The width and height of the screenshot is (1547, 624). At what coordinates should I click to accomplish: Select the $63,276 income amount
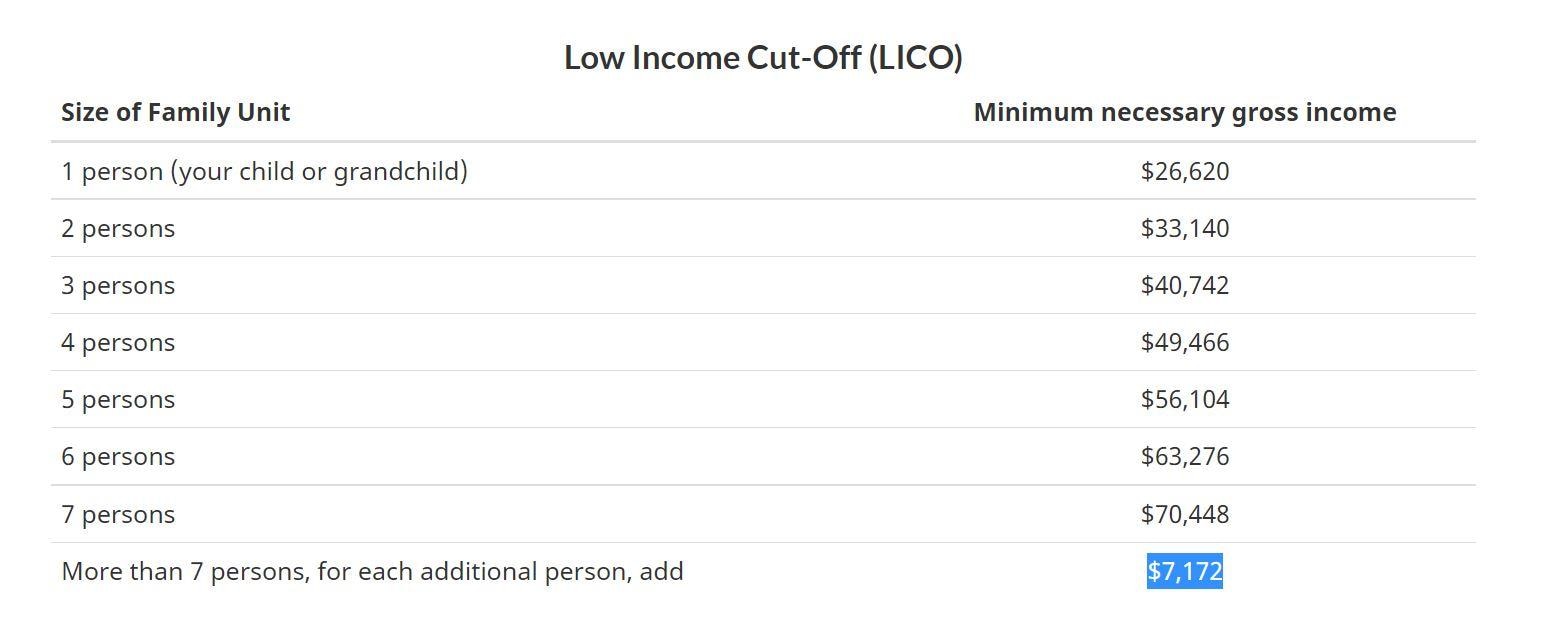(x=1184, y=457)
